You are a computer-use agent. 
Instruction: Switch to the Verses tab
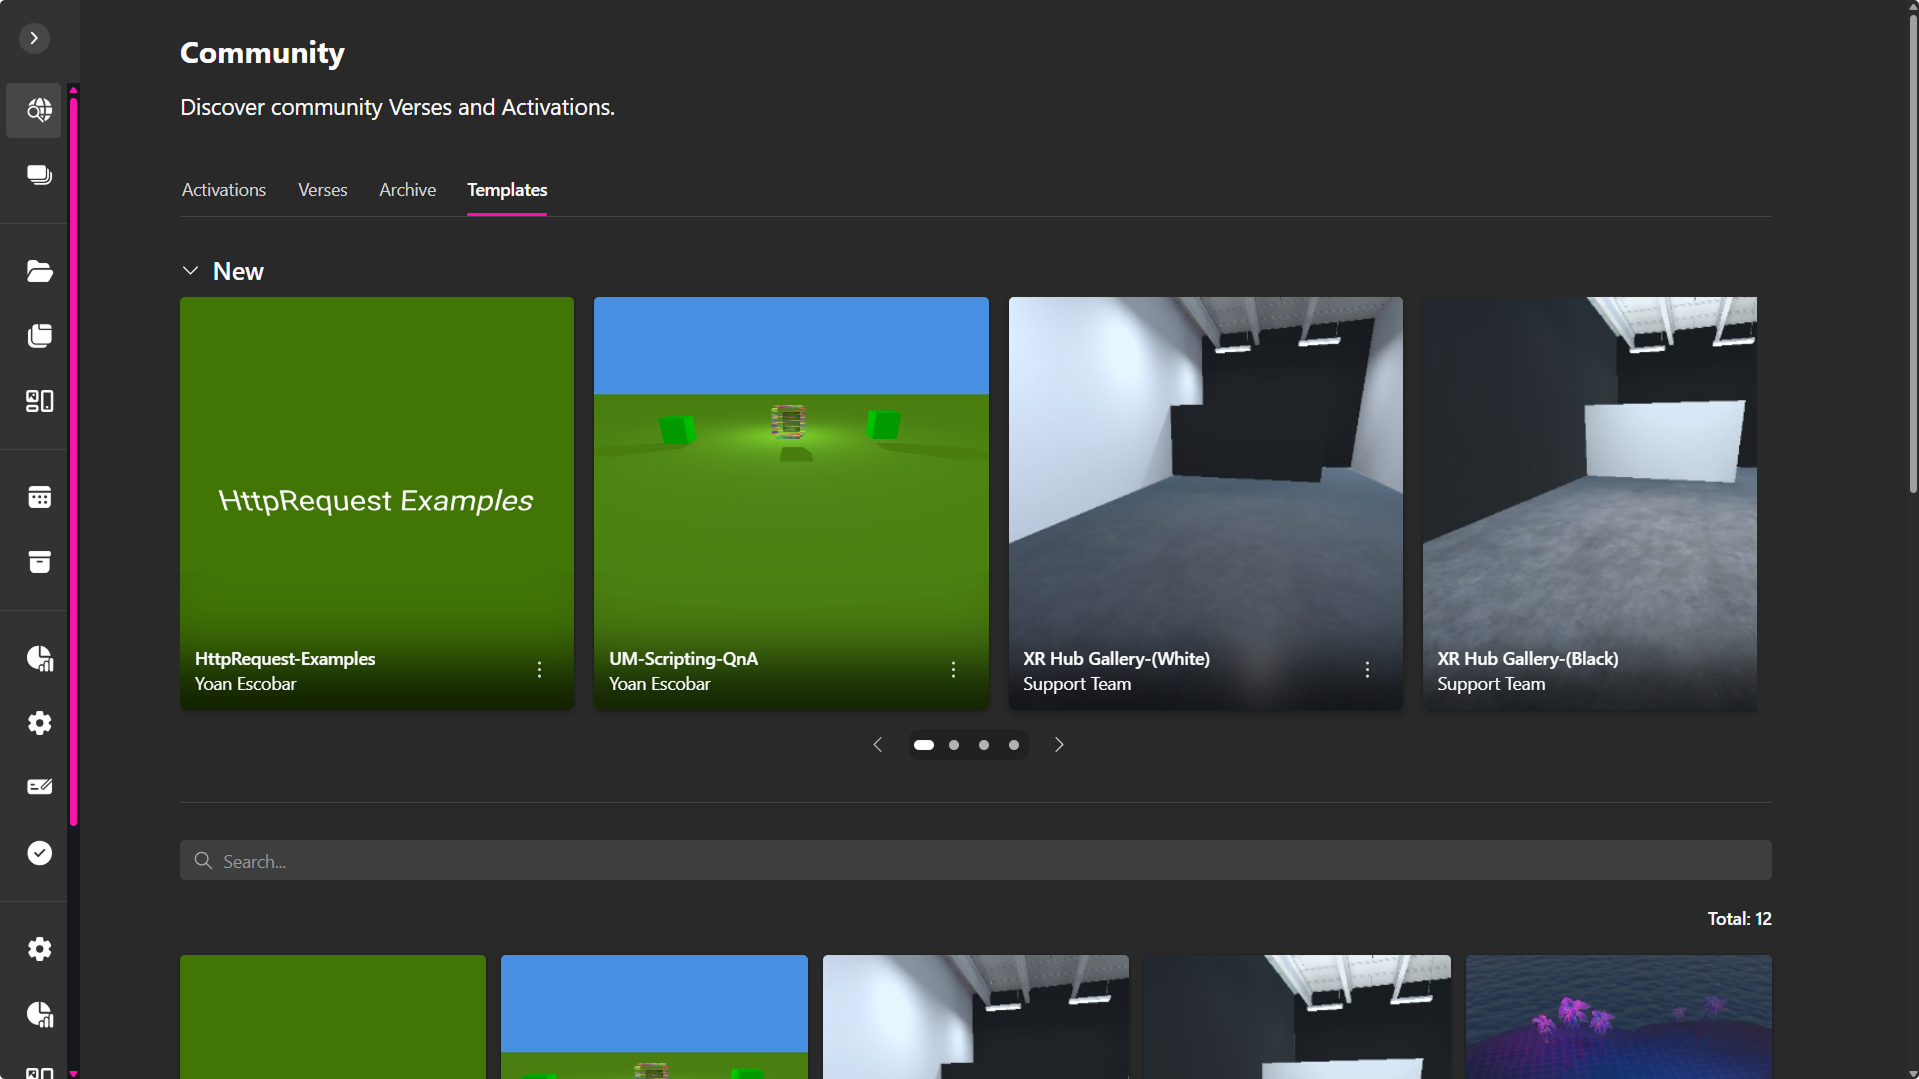322,190
